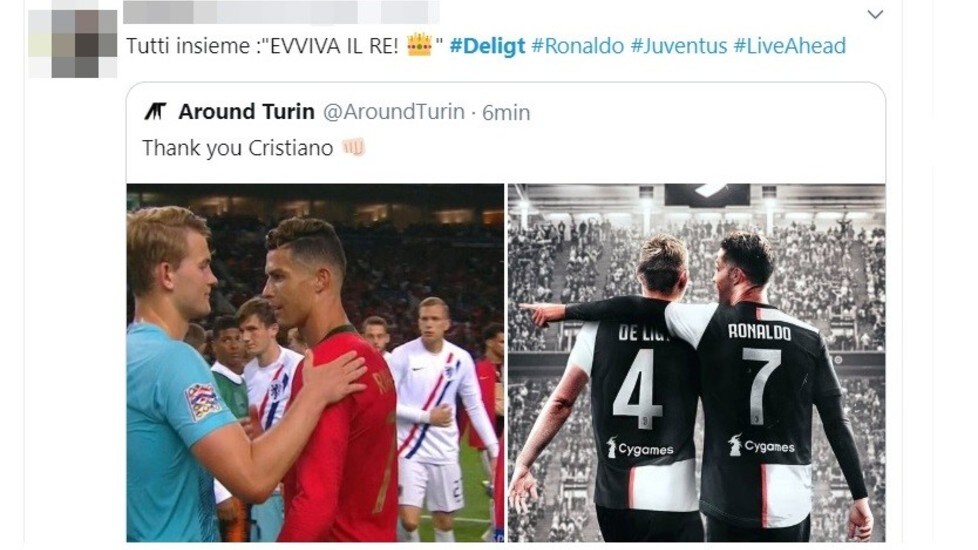The width and height of the screenshot is (978, 550).
Task: Click the Cygames logo on De Ligt's shirt
Action: pos(639,448)
